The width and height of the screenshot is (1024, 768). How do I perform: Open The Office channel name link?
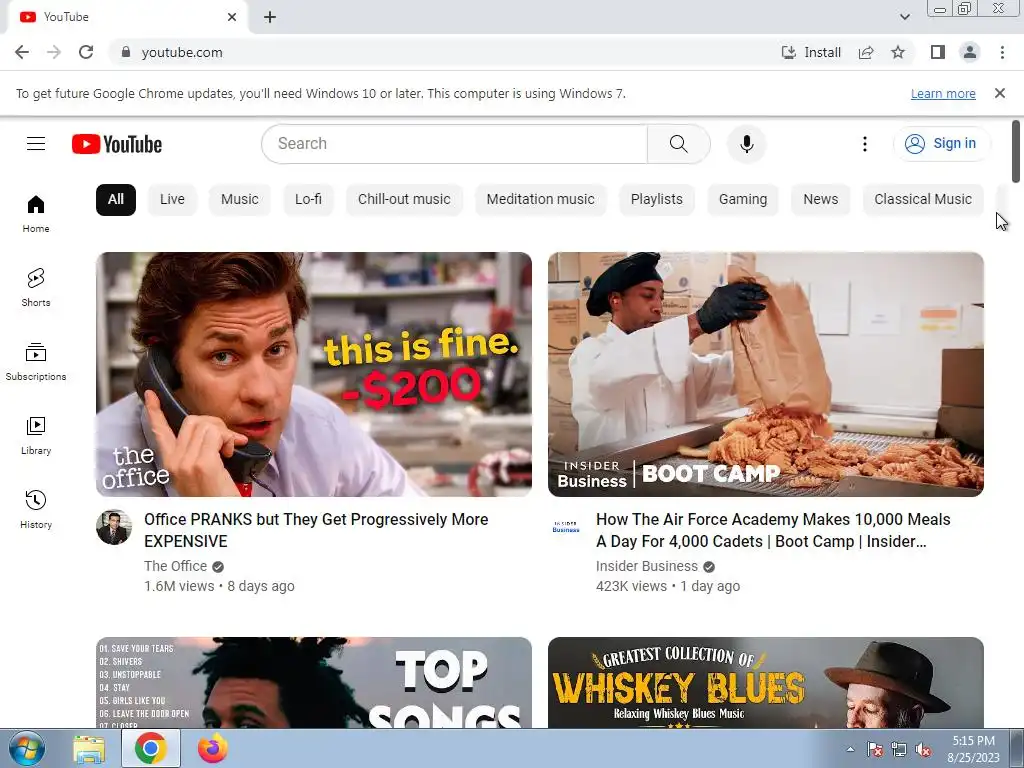(x=176, y=566)
